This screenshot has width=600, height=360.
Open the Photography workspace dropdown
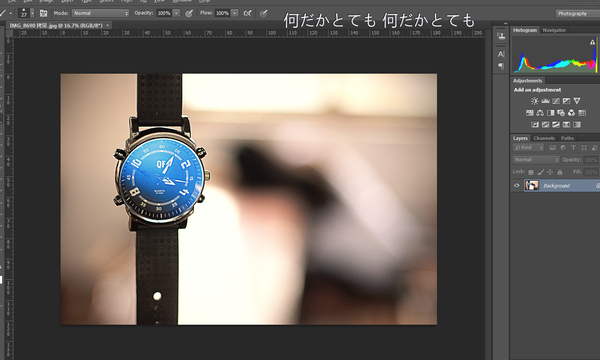[x=577, y=14]
